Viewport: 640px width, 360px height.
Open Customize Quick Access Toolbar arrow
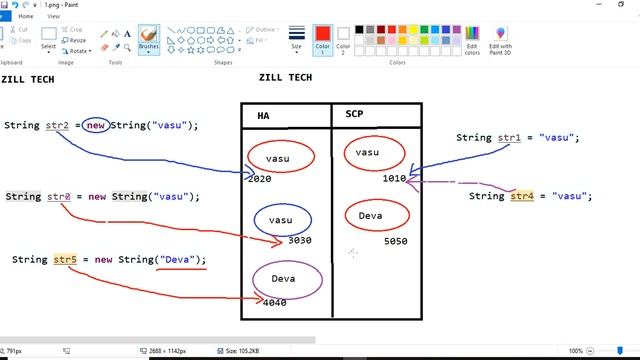[x=35, y=5]
